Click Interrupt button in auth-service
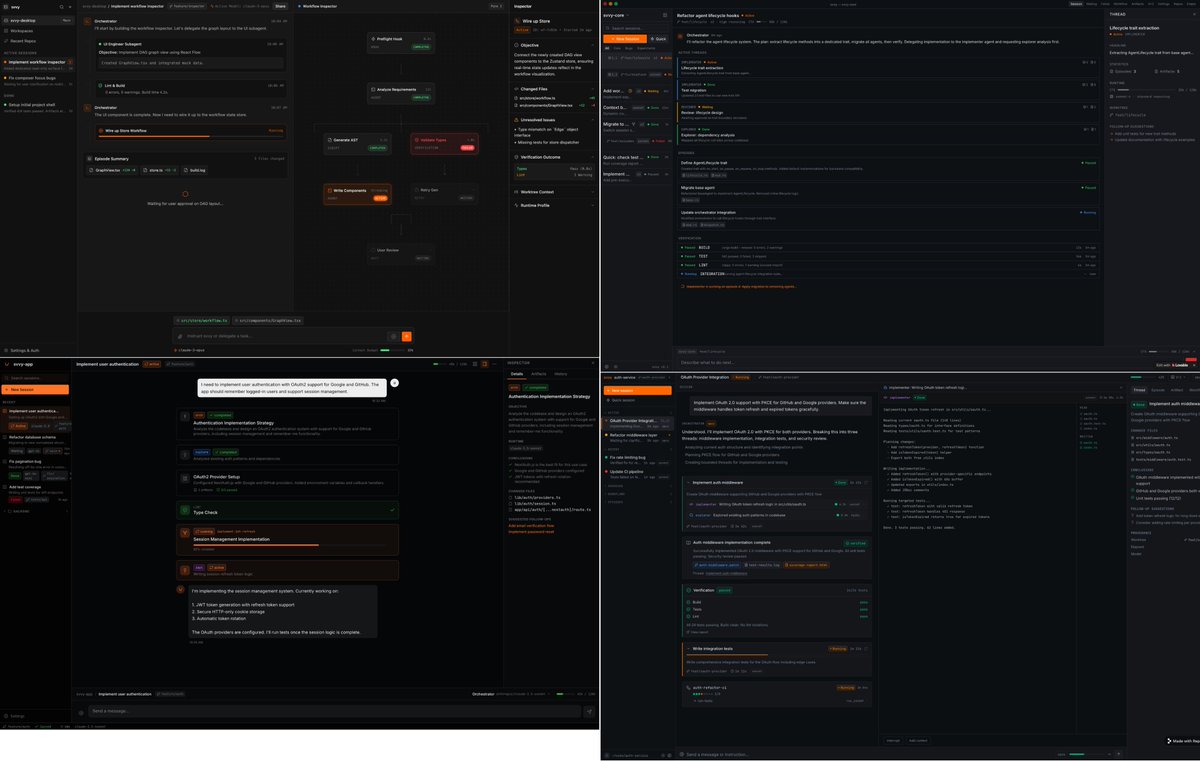Screen dimensions: 1200x761 point(893,740)
